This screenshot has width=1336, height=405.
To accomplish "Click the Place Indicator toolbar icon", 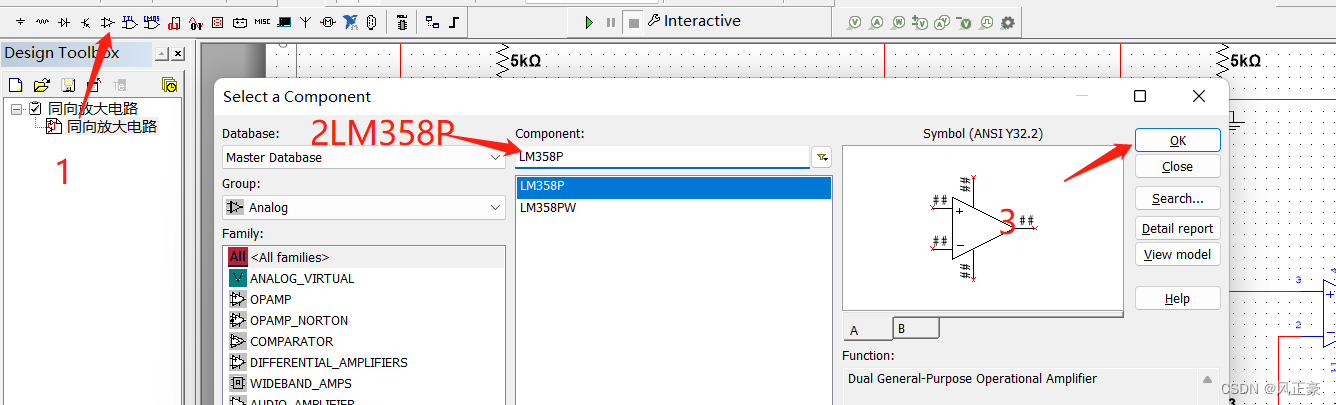I will pos(217,22).
